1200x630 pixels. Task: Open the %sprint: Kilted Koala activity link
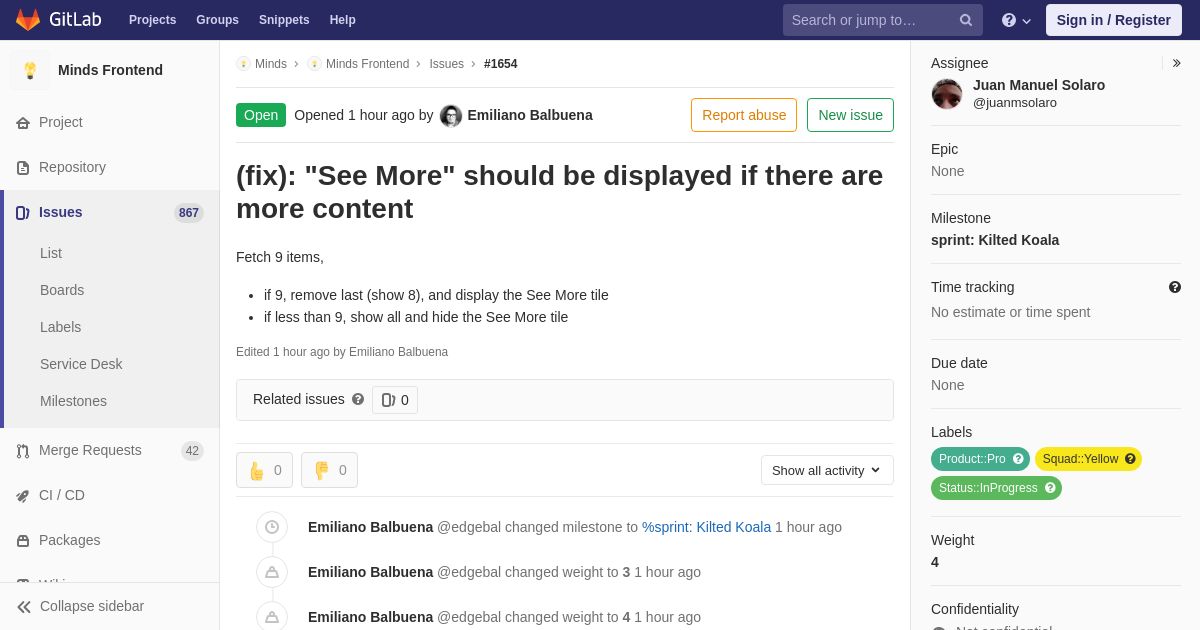(x=706, y=527)
